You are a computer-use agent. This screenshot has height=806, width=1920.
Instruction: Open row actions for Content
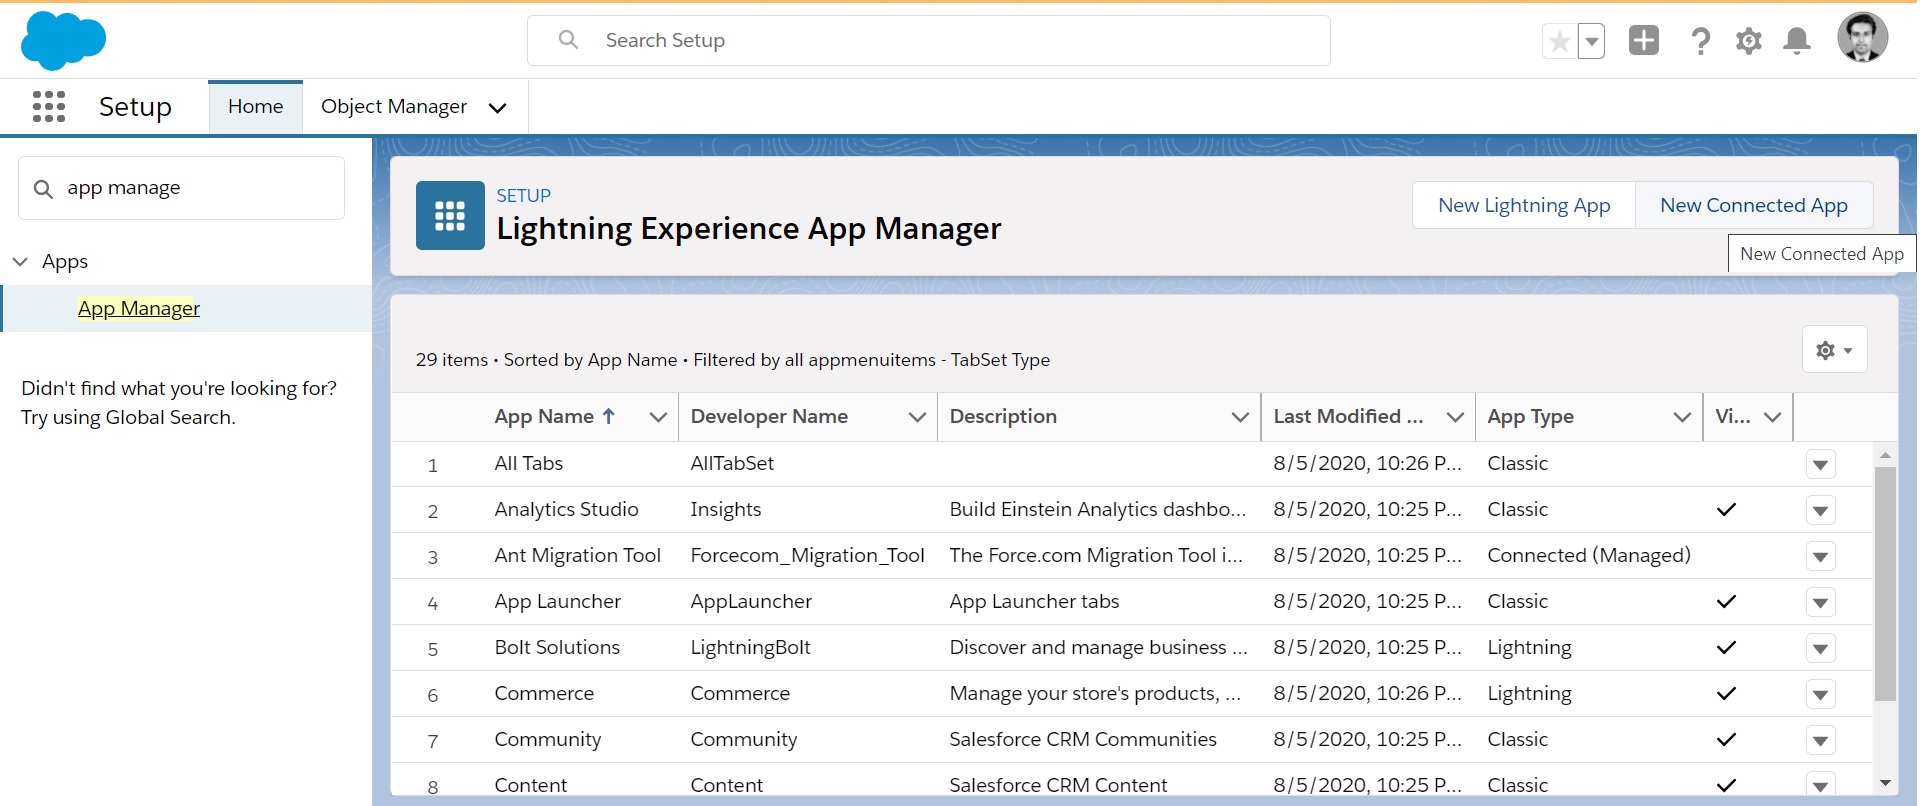1820,786
